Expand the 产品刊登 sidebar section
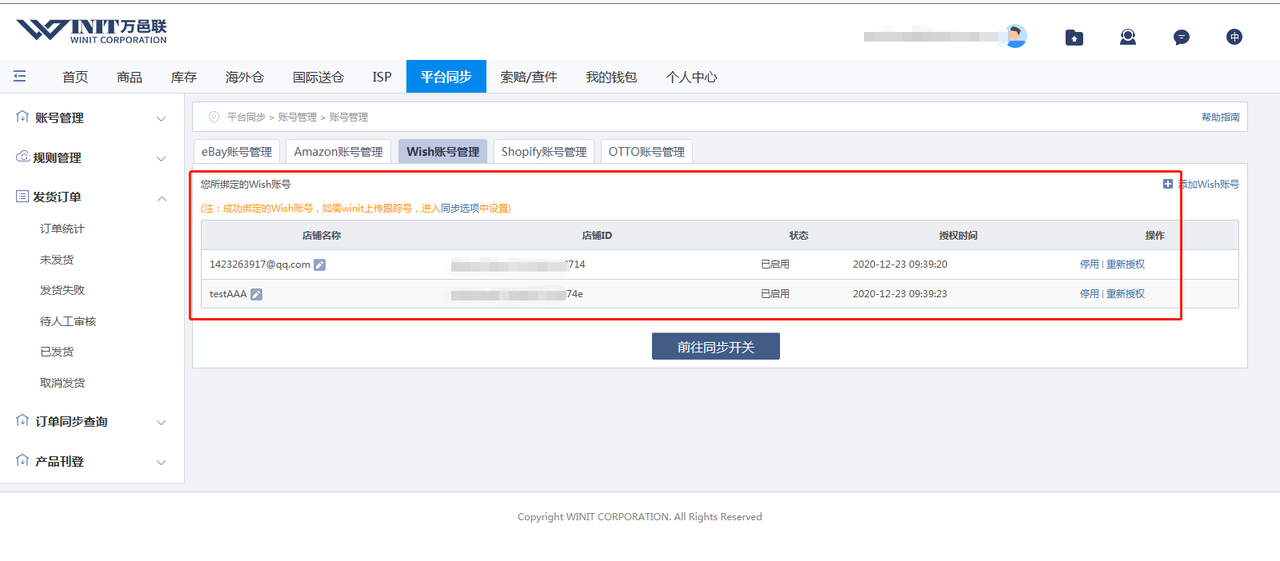 coord(161,463)
